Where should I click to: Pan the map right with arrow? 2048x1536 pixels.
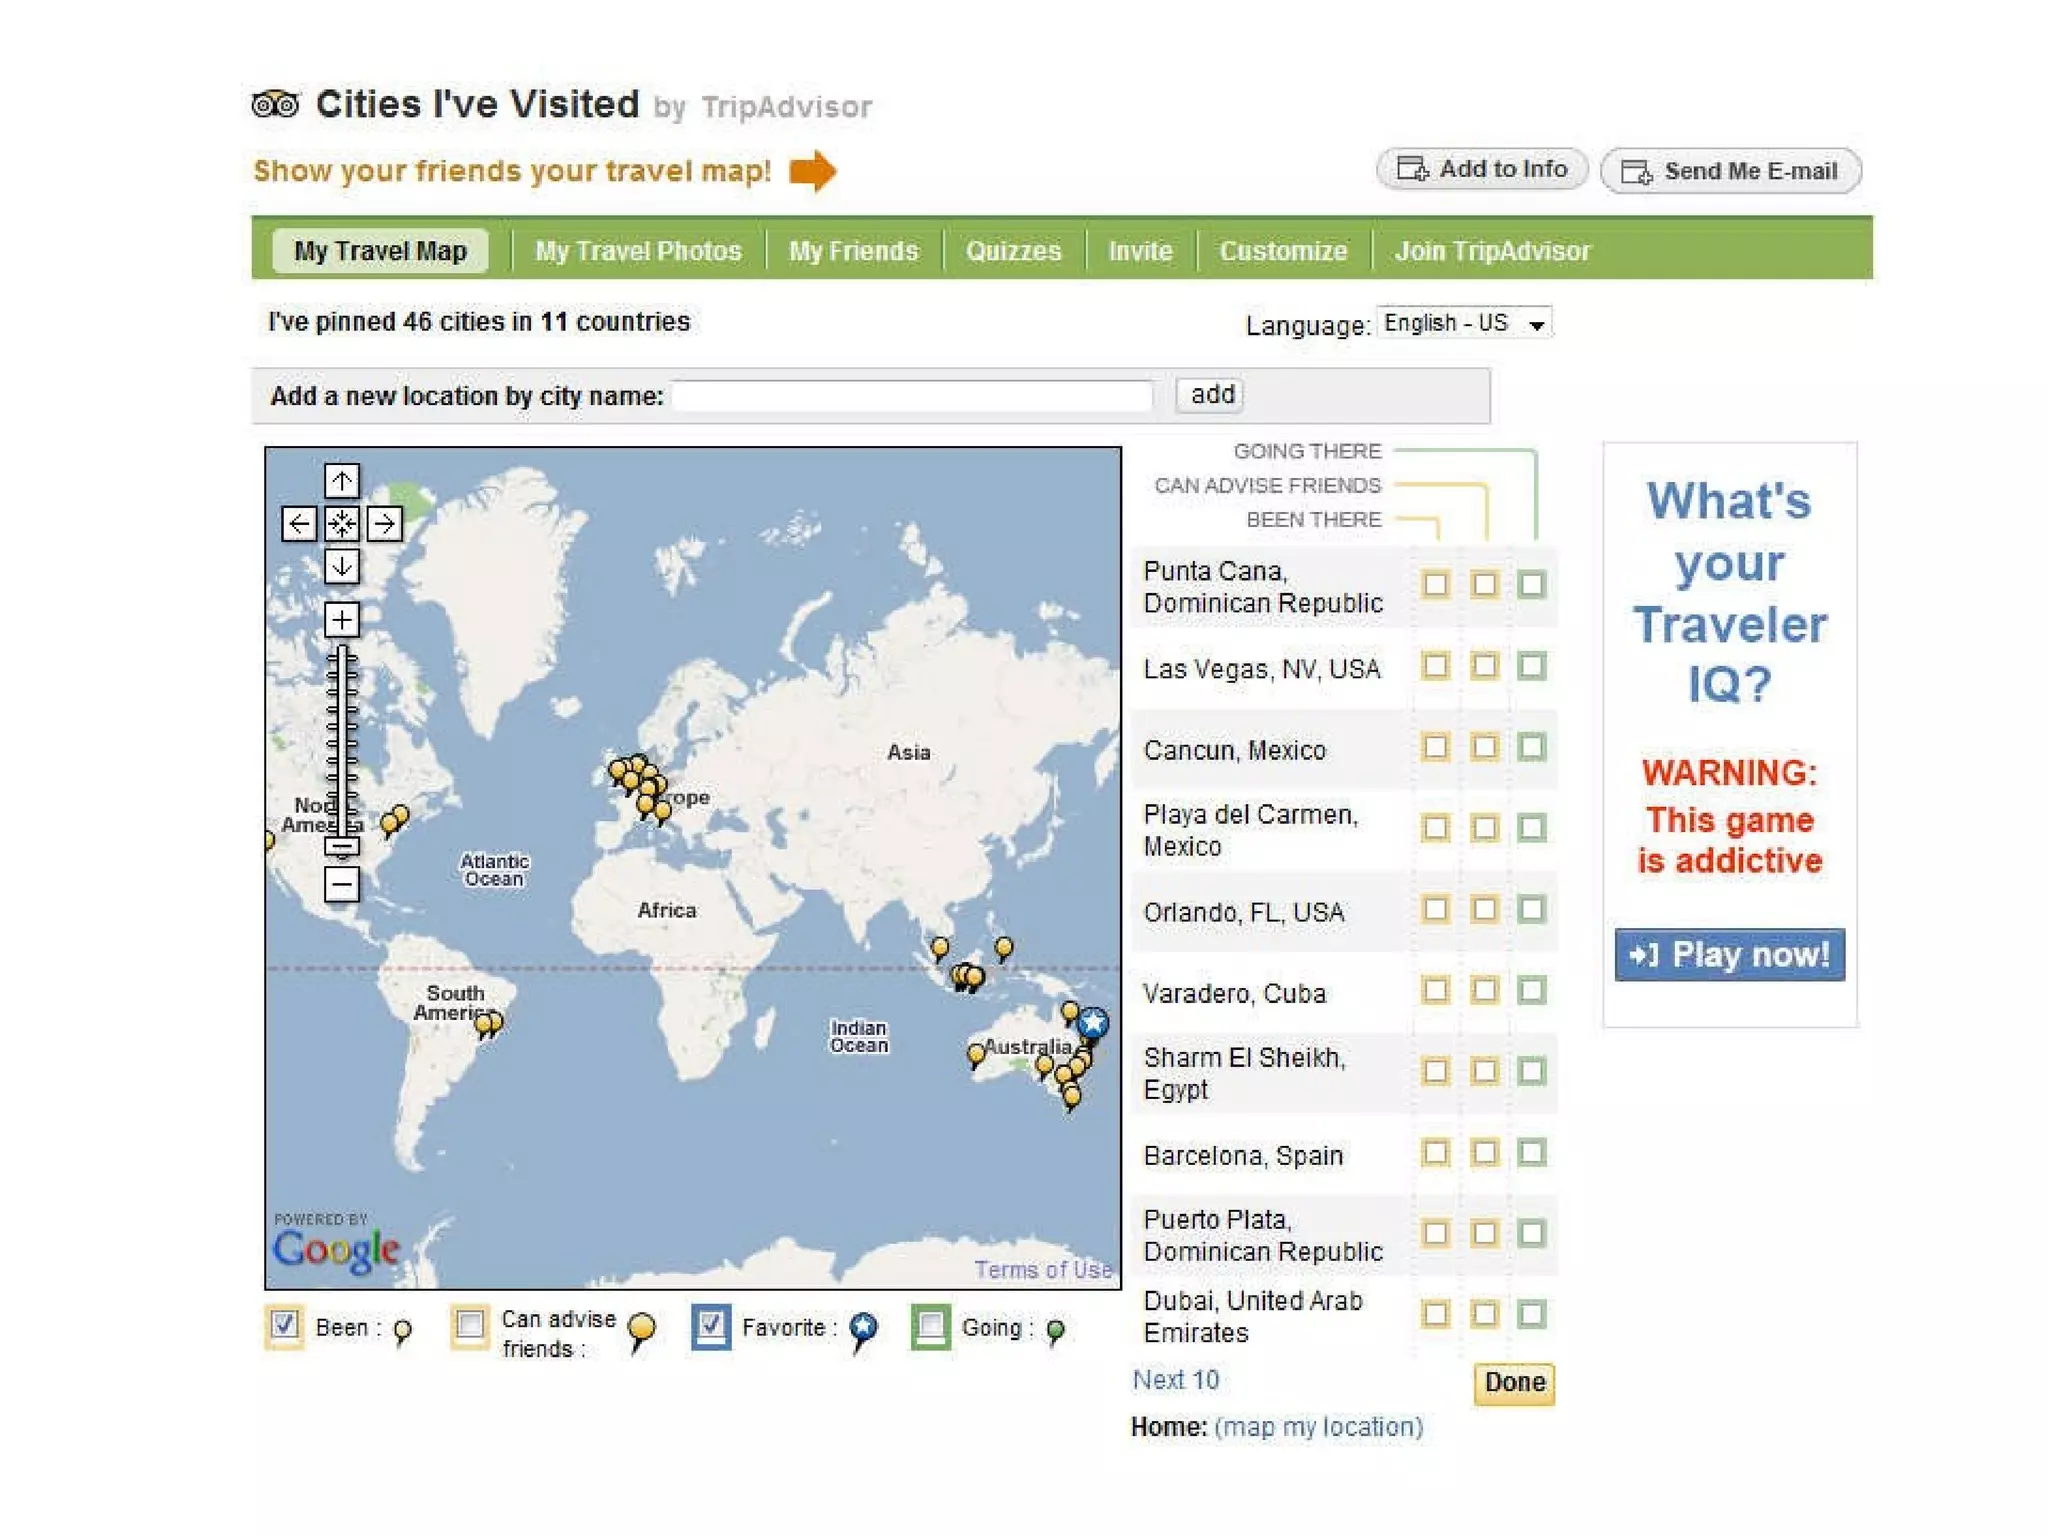pos(384,523)
